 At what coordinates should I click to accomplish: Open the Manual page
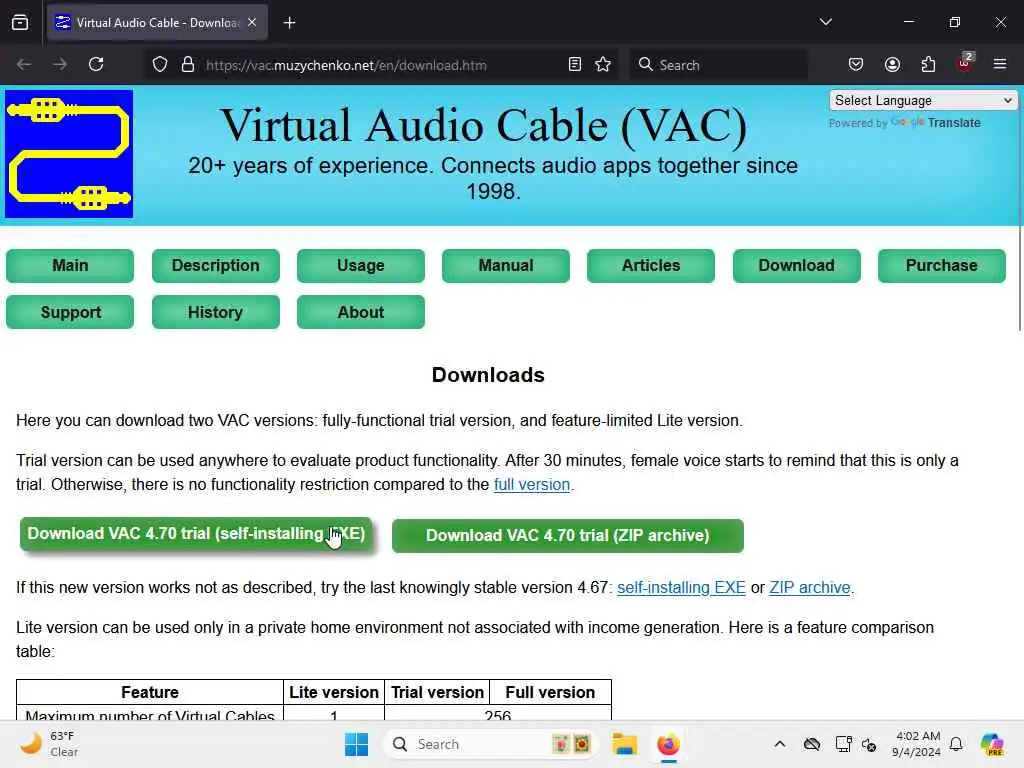(x=505, y=266)
